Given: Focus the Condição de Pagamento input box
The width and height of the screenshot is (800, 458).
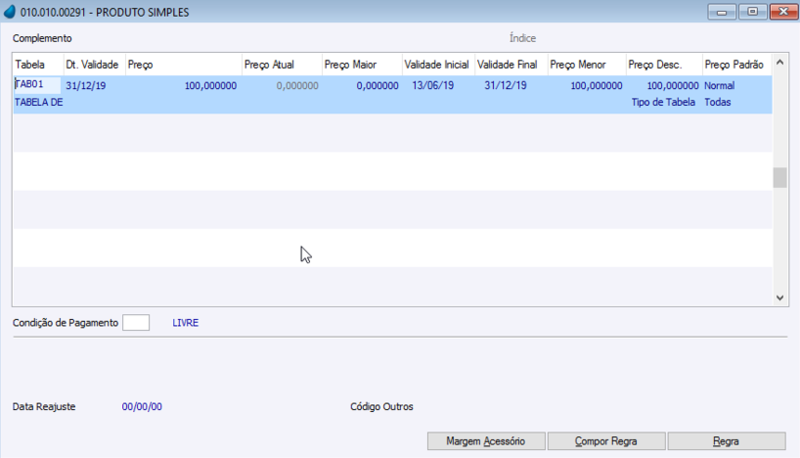Looking at the screenshot, I should pos(136,322).
